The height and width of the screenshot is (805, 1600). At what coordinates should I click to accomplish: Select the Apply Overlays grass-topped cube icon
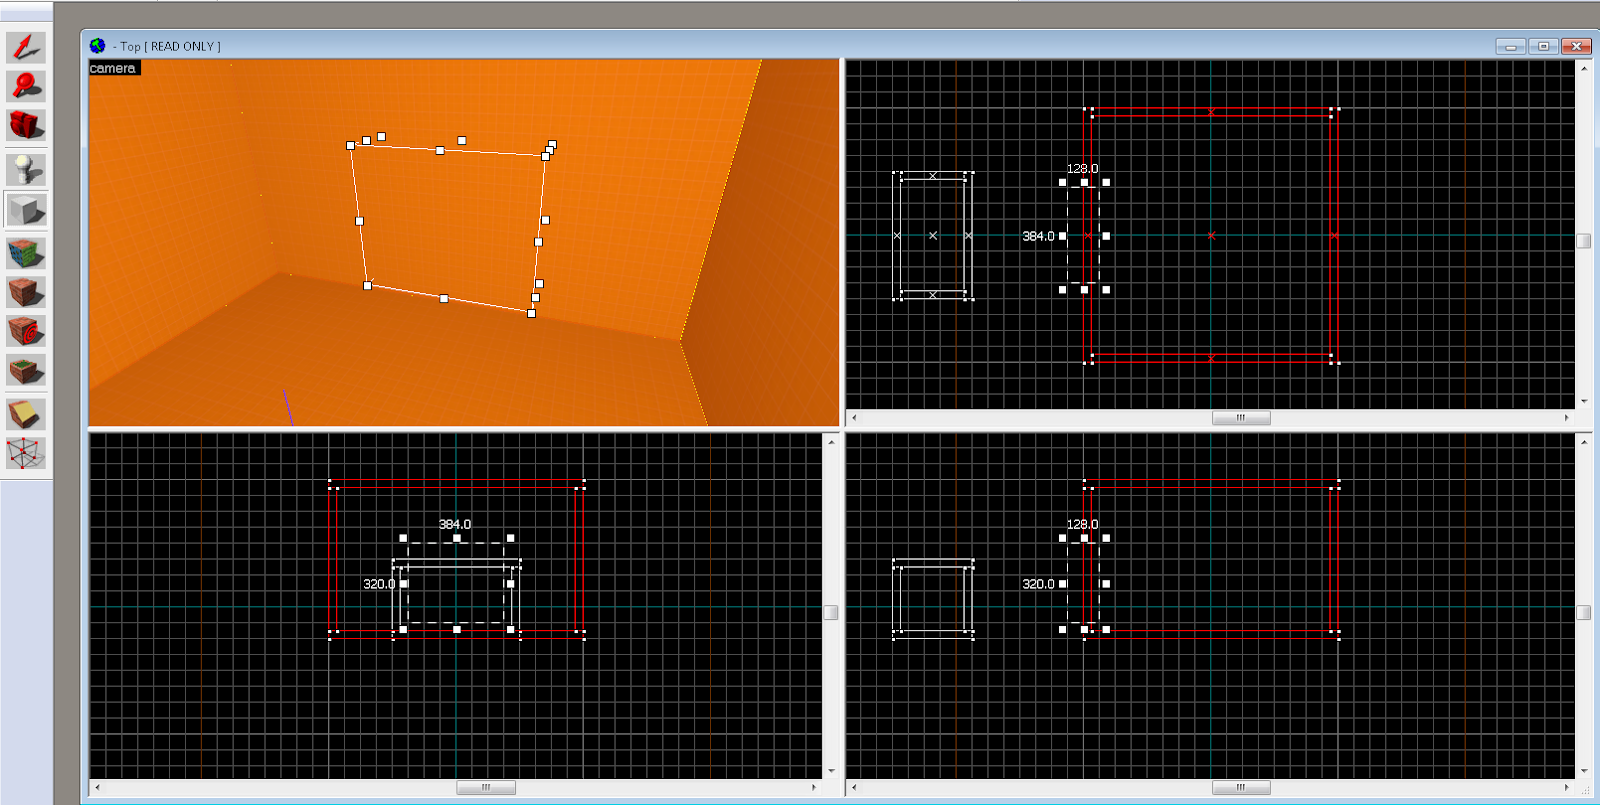26,371
